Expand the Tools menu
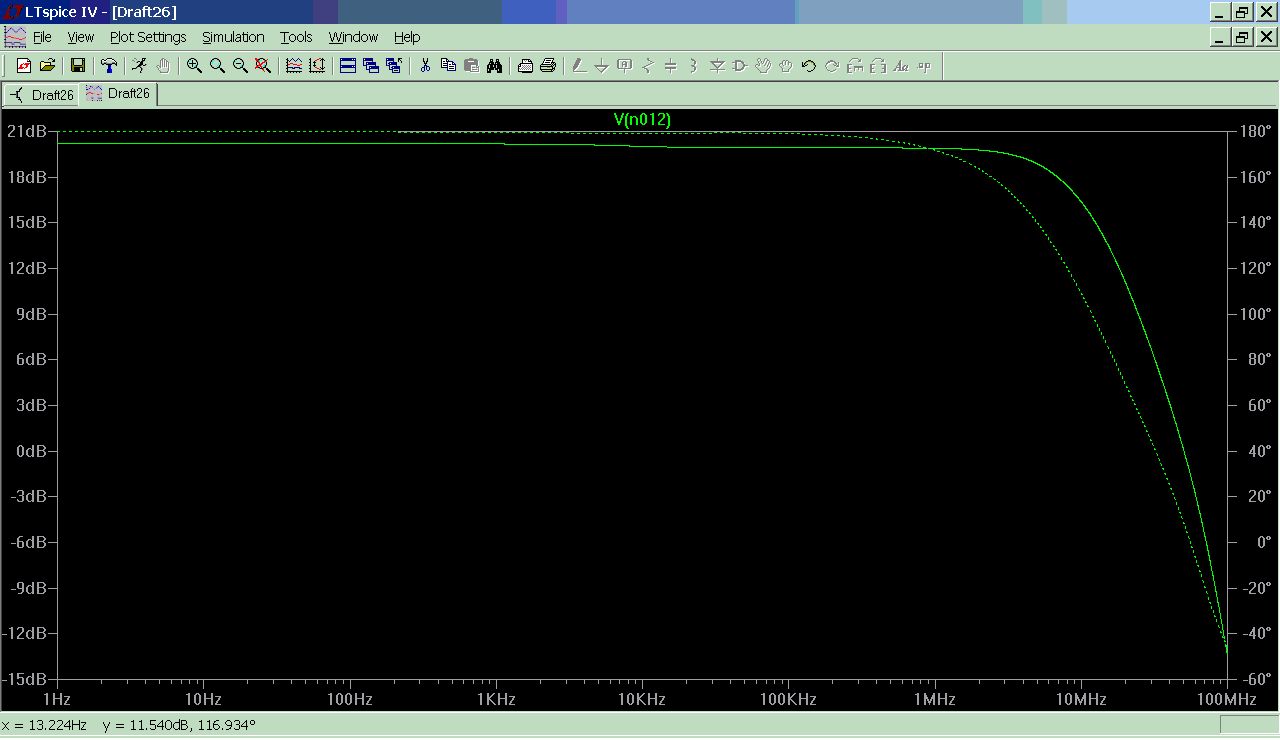 point(296,37)
